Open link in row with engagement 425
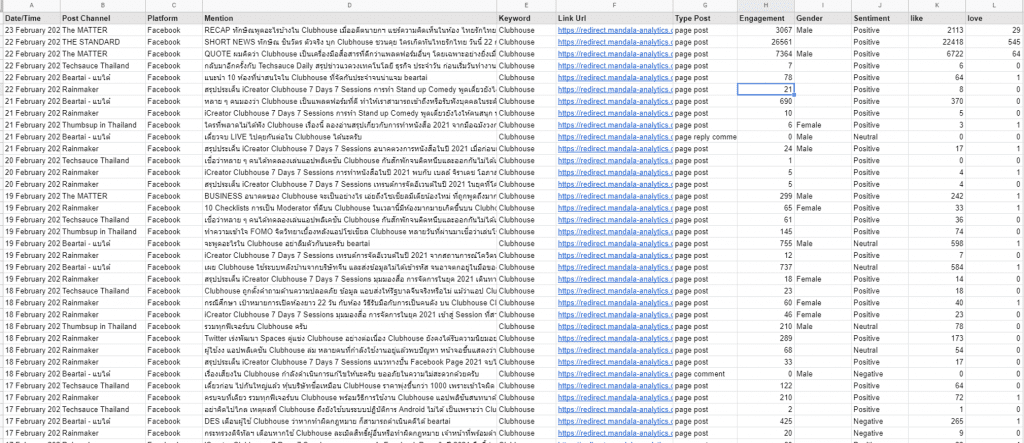1024x443 pixels. coord(614,421)
